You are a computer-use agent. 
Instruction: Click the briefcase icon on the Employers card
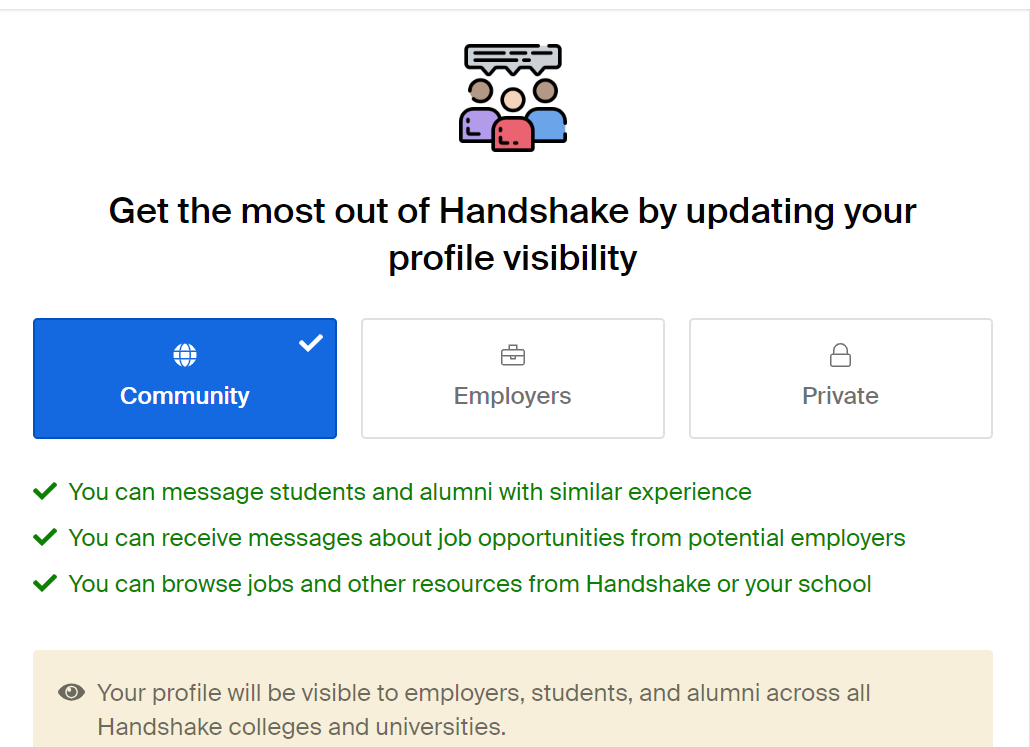pos(512,353)
